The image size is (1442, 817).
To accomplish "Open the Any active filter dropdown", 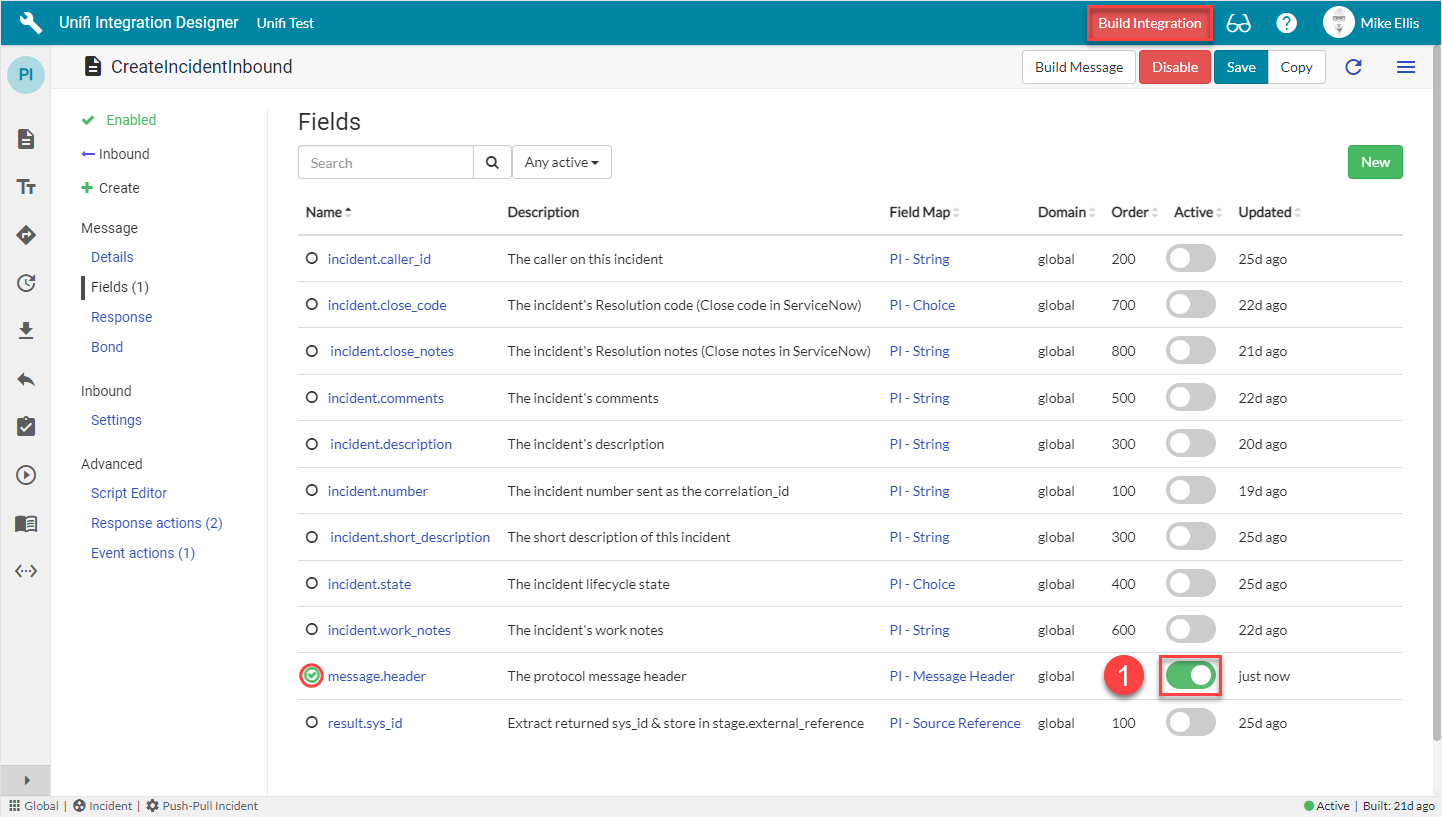I will [561, 163].
